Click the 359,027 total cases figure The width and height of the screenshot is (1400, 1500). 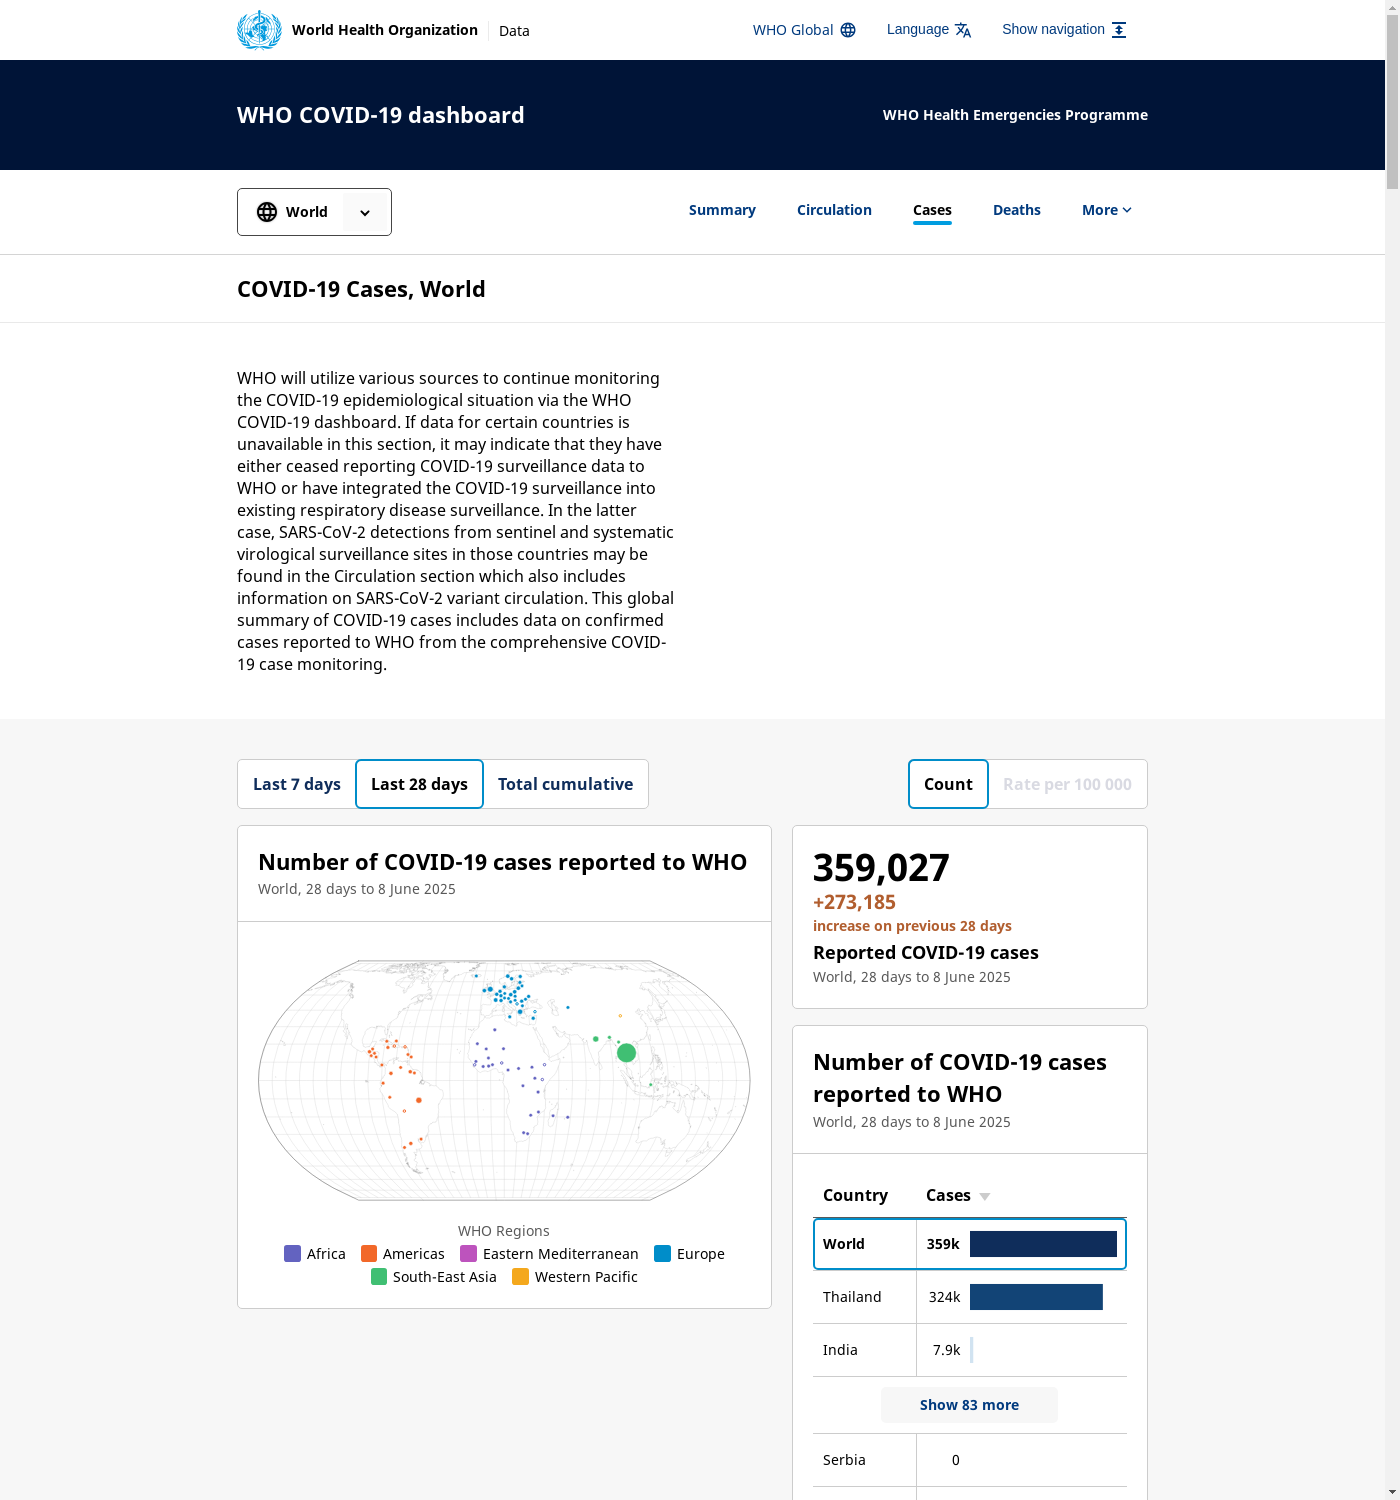(x=881, y=868)
